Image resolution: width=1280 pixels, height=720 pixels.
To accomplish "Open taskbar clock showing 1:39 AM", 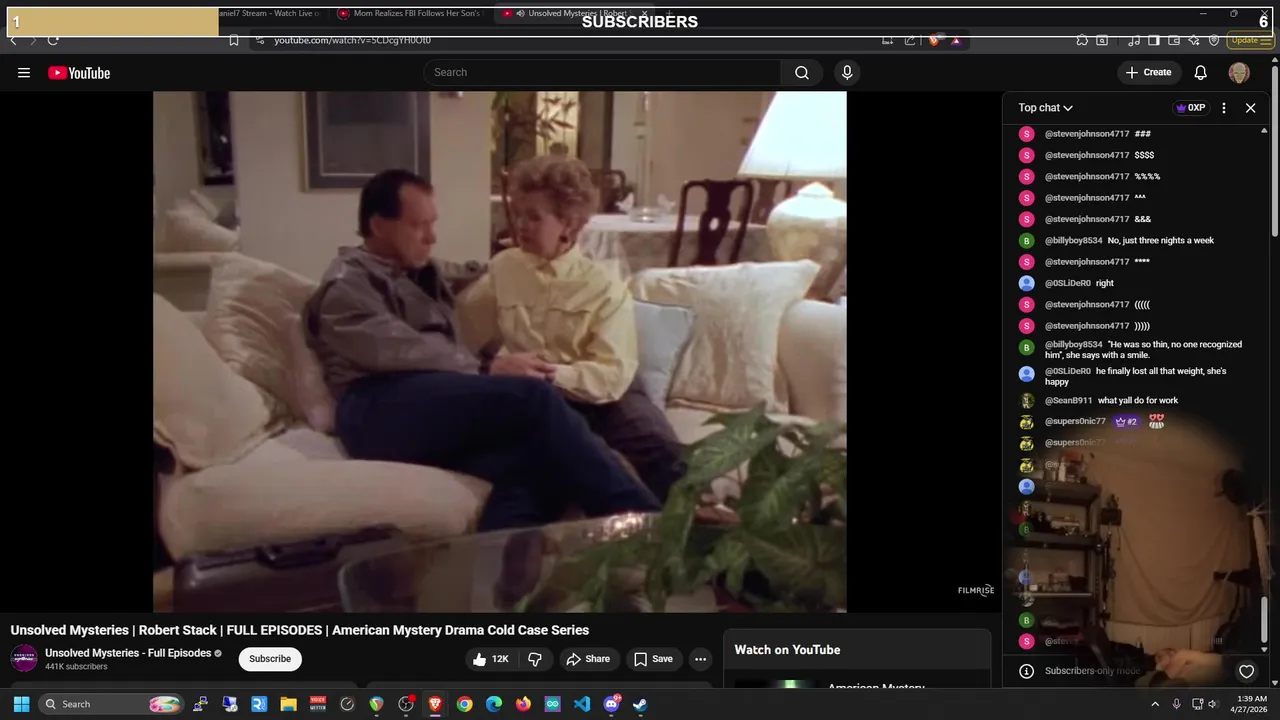I will (x=1251, y=704).
